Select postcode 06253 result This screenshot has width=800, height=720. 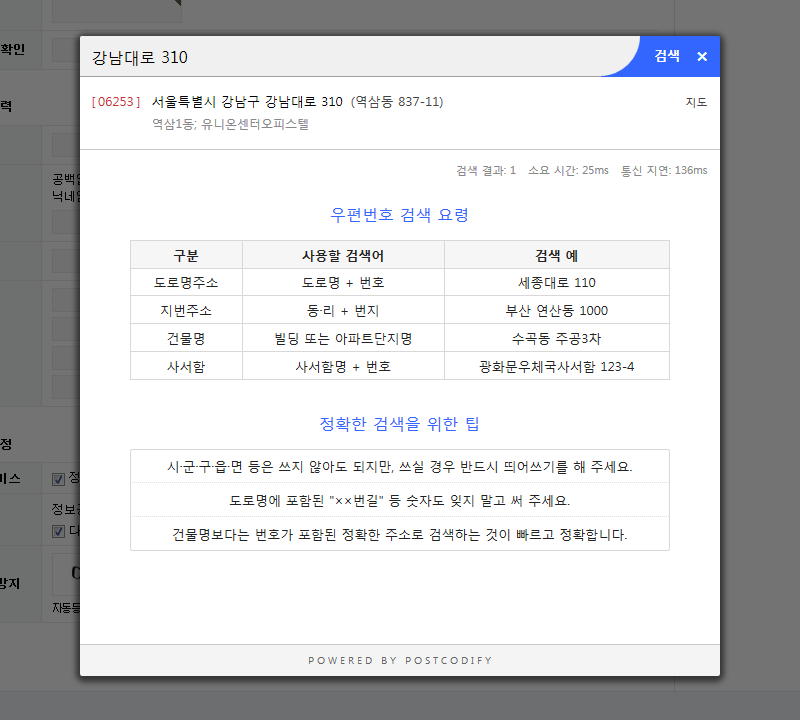click(x=115, y=102)
